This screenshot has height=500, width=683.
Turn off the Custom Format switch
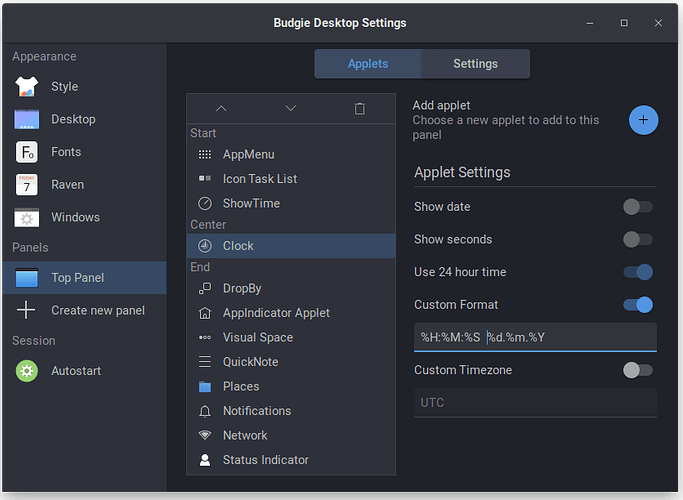click(637, 305)
